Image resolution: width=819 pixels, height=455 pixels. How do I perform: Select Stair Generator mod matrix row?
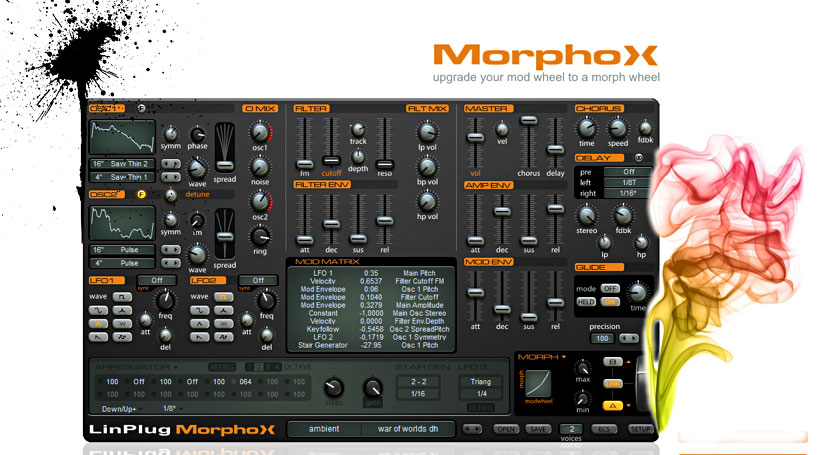pyautogui.click(x=371, y=345)
